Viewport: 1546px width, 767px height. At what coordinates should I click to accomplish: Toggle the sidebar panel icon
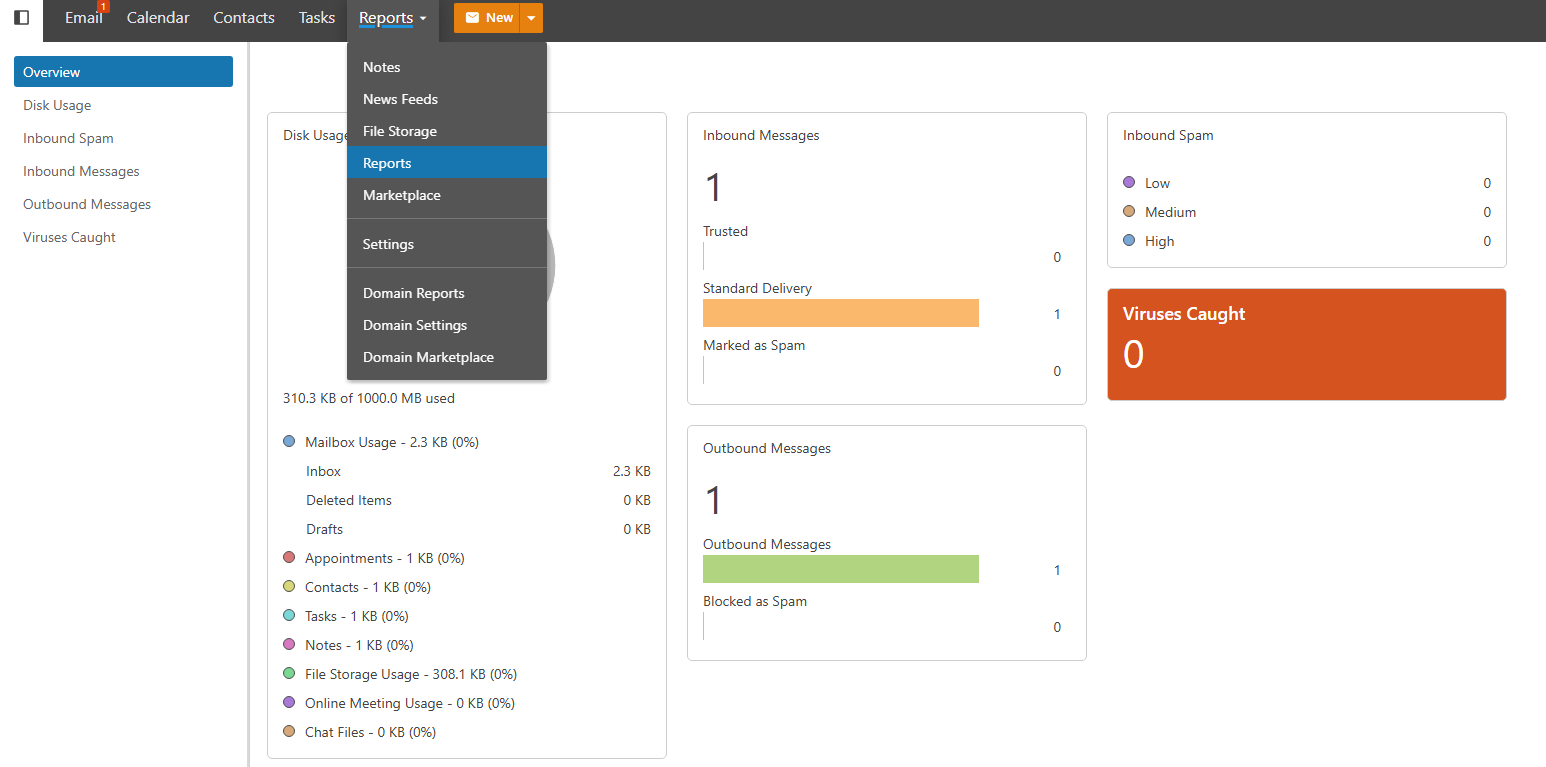pos(21,18)
